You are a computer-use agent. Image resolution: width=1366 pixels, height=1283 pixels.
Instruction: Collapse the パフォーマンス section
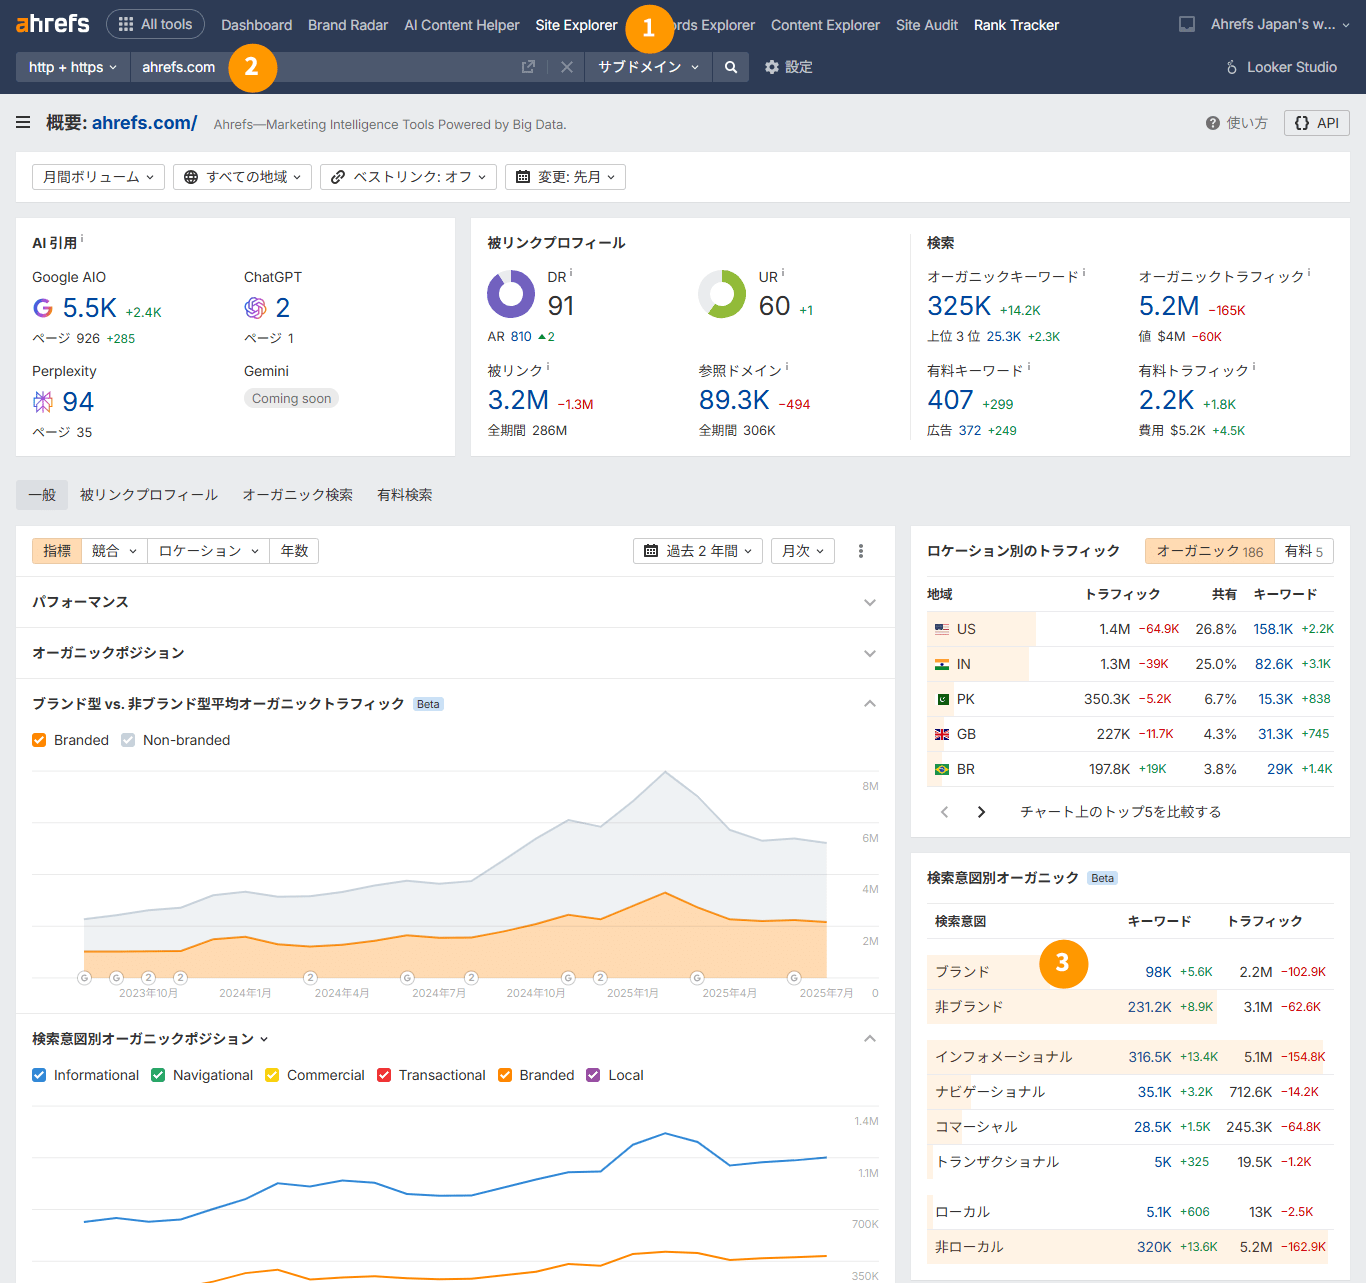click(x=869, y=602)
